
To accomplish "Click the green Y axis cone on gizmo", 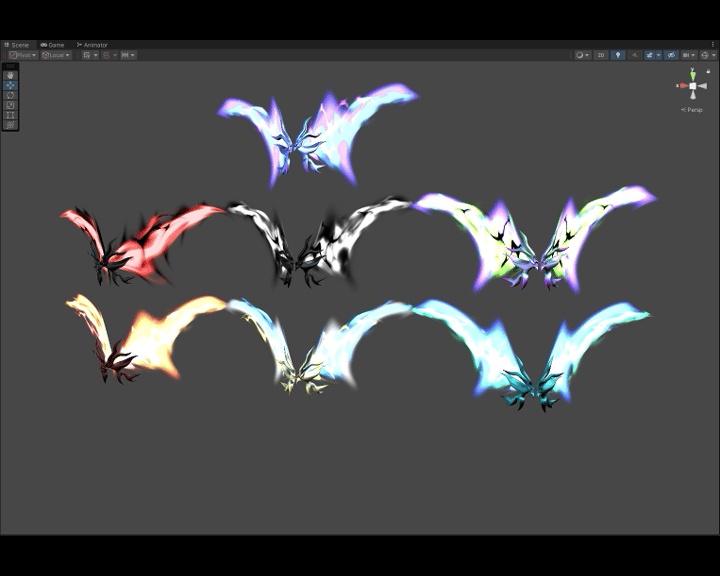I will coord(692,74).
